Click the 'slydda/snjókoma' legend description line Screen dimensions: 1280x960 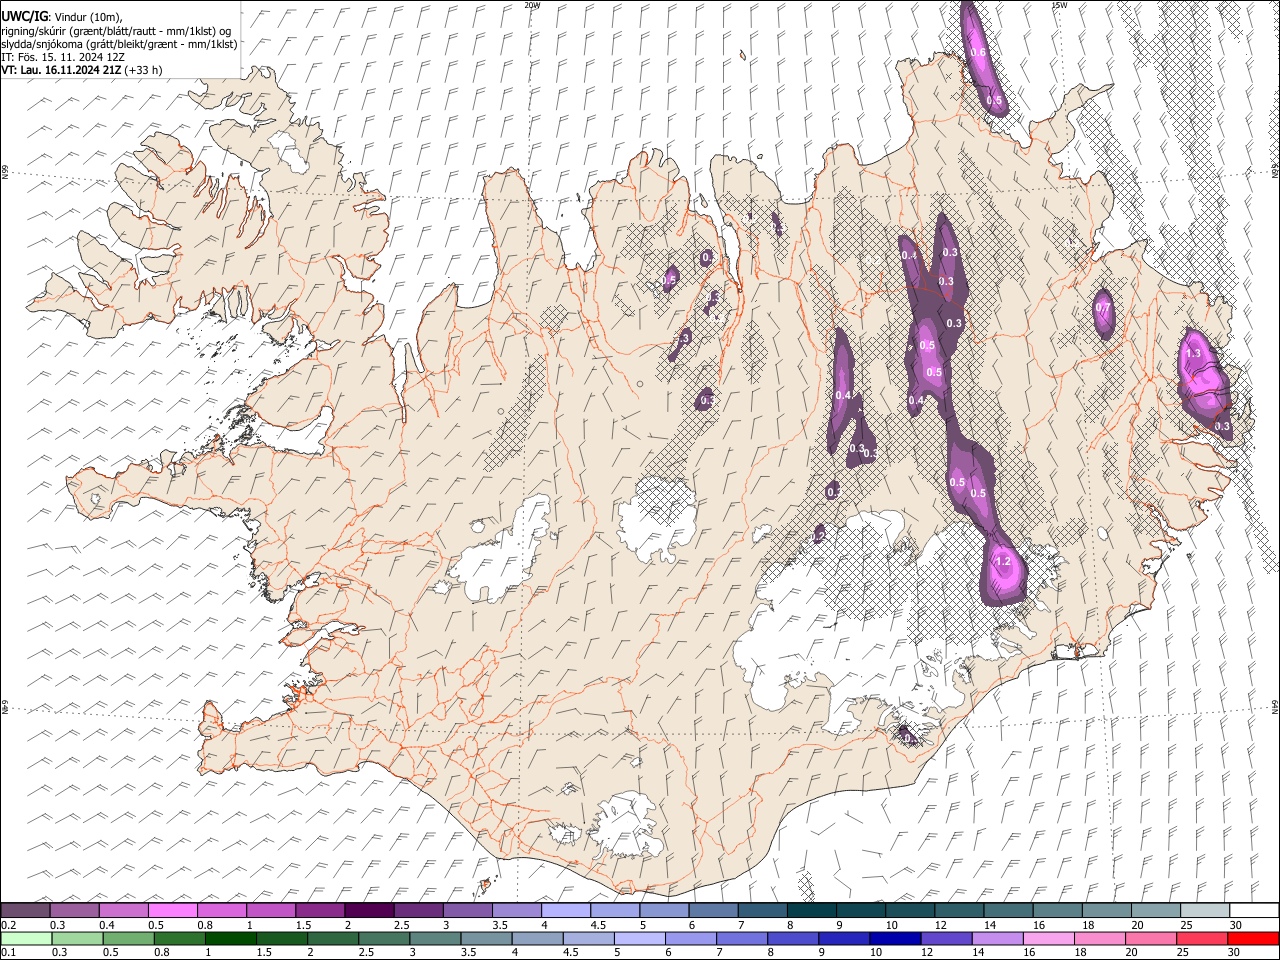coord(119,44)
